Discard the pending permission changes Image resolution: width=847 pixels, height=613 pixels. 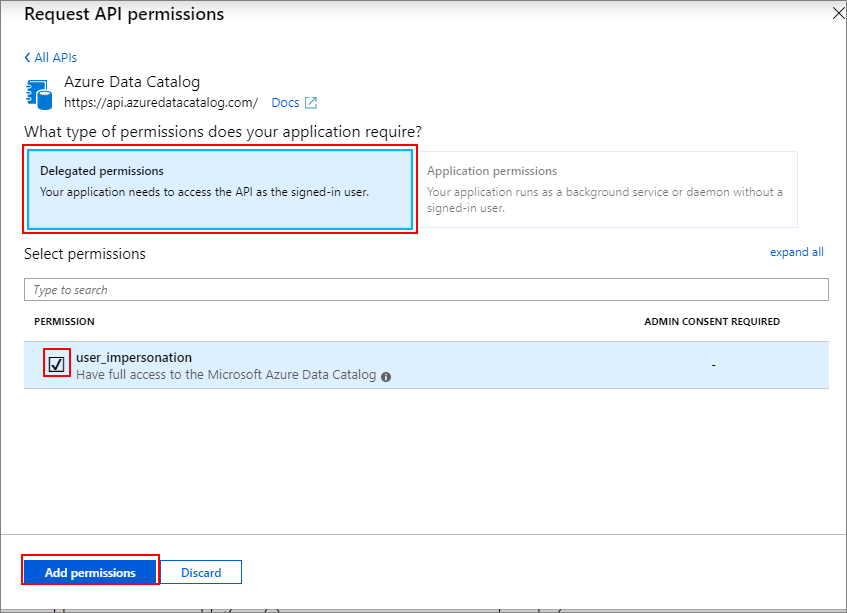[201, 572]
